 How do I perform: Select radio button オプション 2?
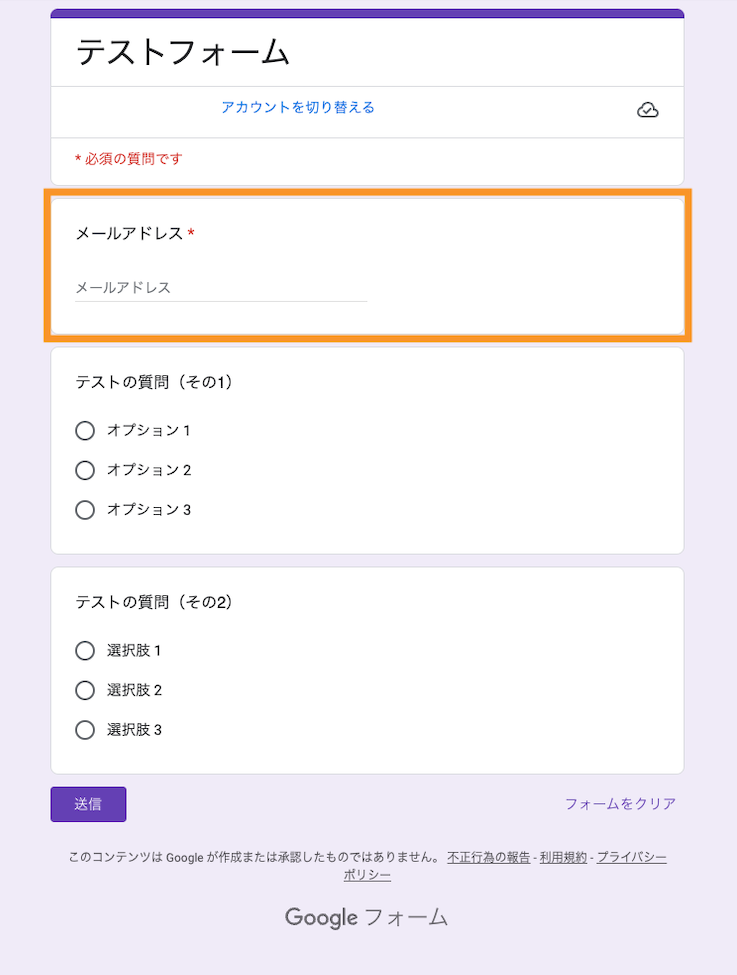pyautogui.click(x=85, y=470)
